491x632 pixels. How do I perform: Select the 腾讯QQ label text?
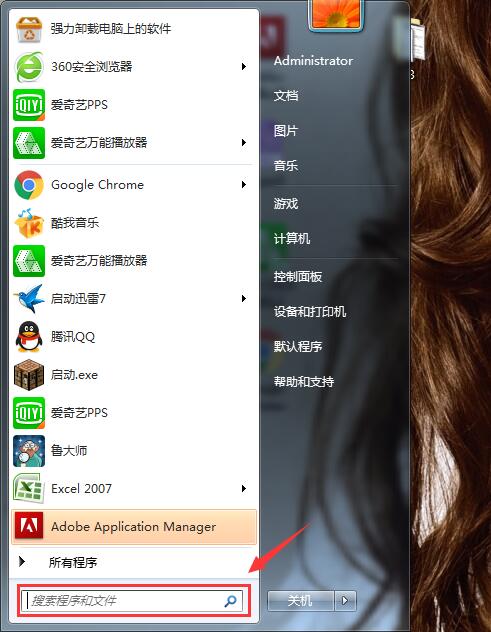pos(73,337)
